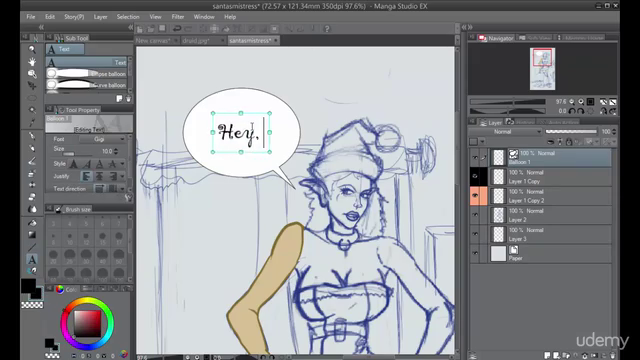Click delete layer trash icon at bottom right

pyautogui.click(x=612, y=356)
